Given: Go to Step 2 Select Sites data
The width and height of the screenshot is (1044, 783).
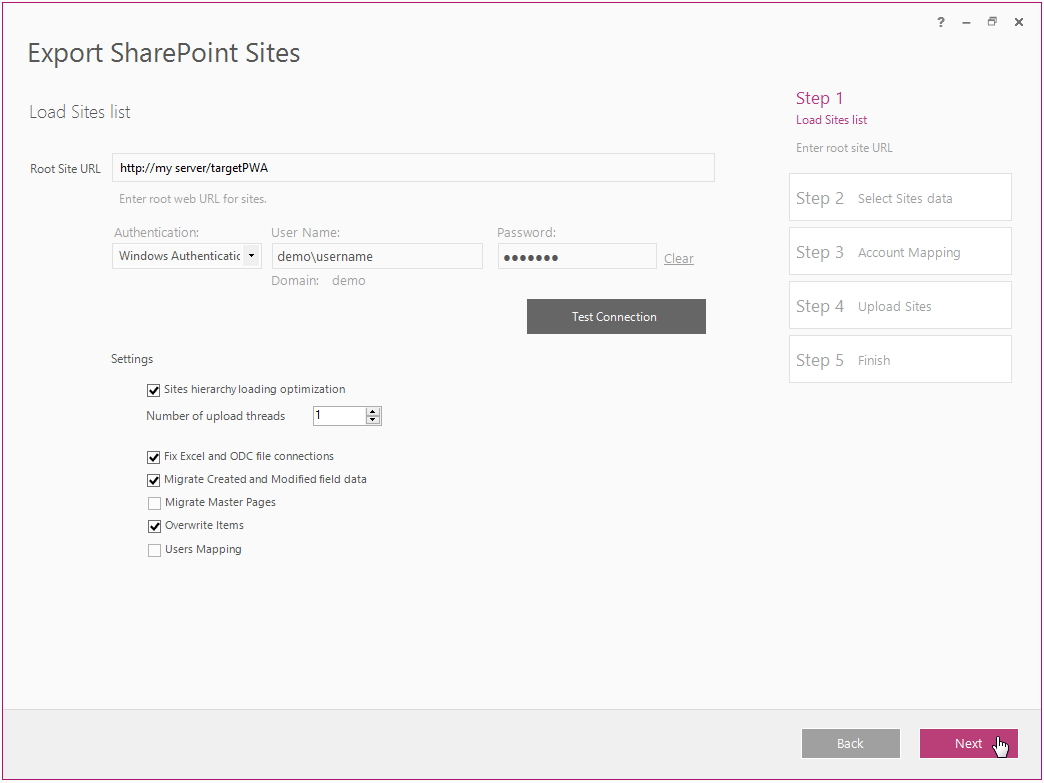Looking at the screenshot, I should point(900,197).
